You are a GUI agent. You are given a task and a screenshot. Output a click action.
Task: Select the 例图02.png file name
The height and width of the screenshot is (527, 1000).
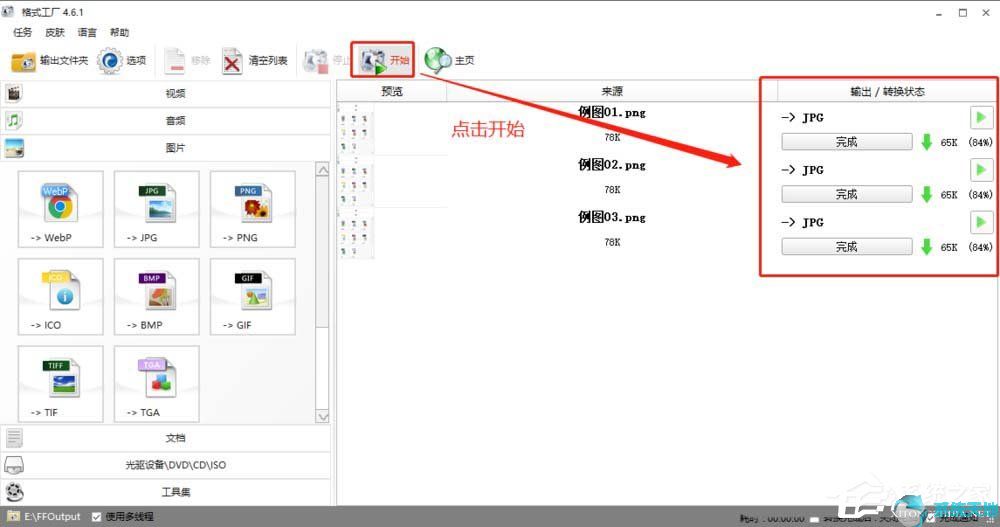pyautogui.click(x=612, y=165)
